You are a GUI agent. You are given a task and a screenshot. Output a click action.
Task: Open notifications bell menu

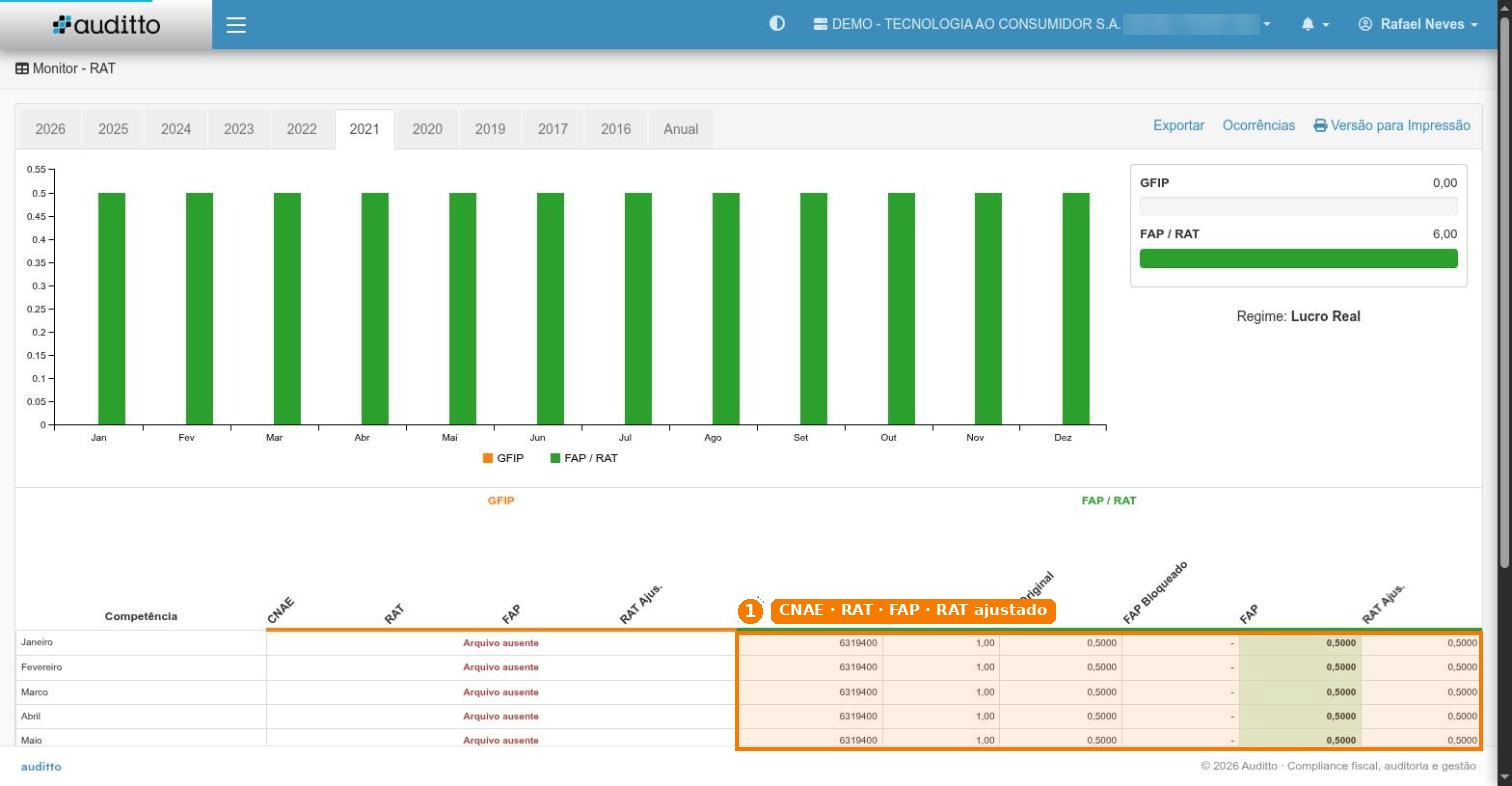1315,24
